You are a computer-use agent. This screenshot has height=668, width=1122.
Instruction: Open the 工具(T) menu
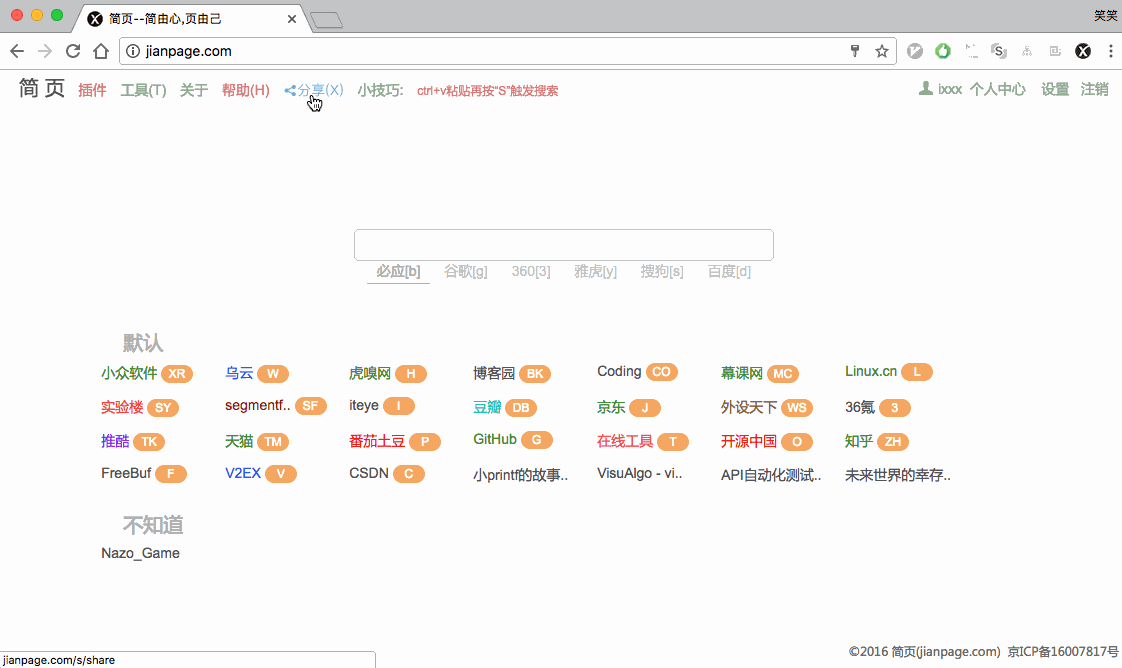(x=143, y=90)
